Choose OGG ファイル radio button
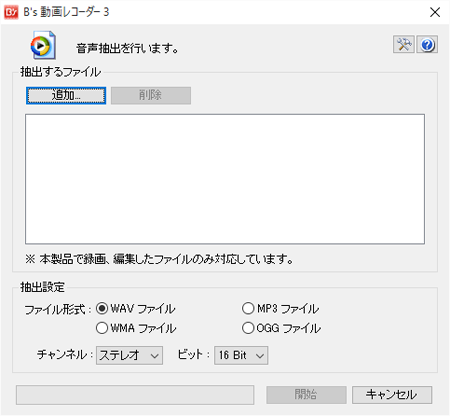 pyautogui.click(x=248, y=328)
